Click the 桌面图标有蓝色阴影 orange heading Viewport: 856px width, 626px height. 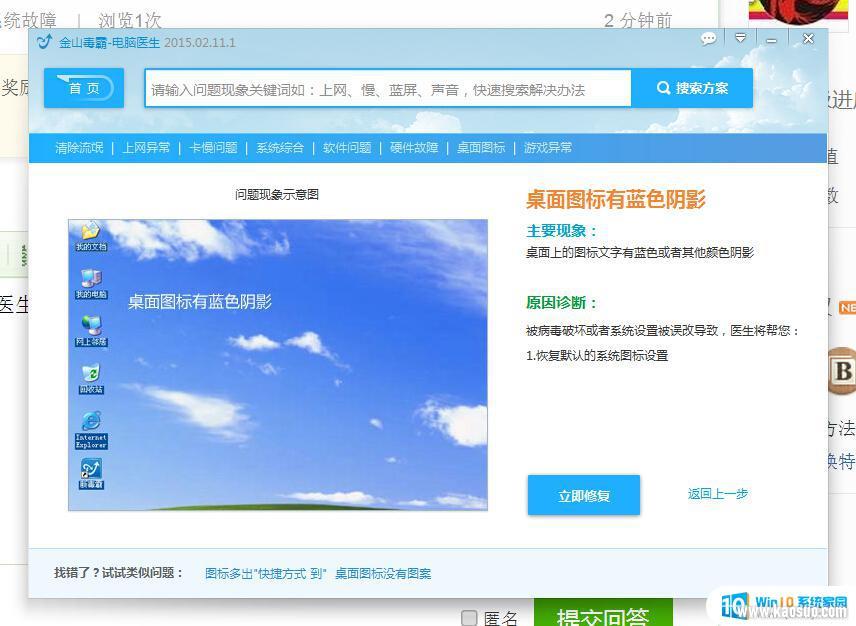[x=616, y=199]
